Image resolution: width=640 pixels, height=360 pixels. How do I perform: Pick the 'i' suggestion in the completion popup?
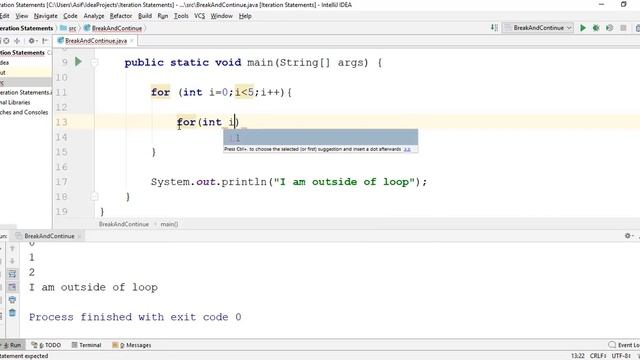pos(320,138)
